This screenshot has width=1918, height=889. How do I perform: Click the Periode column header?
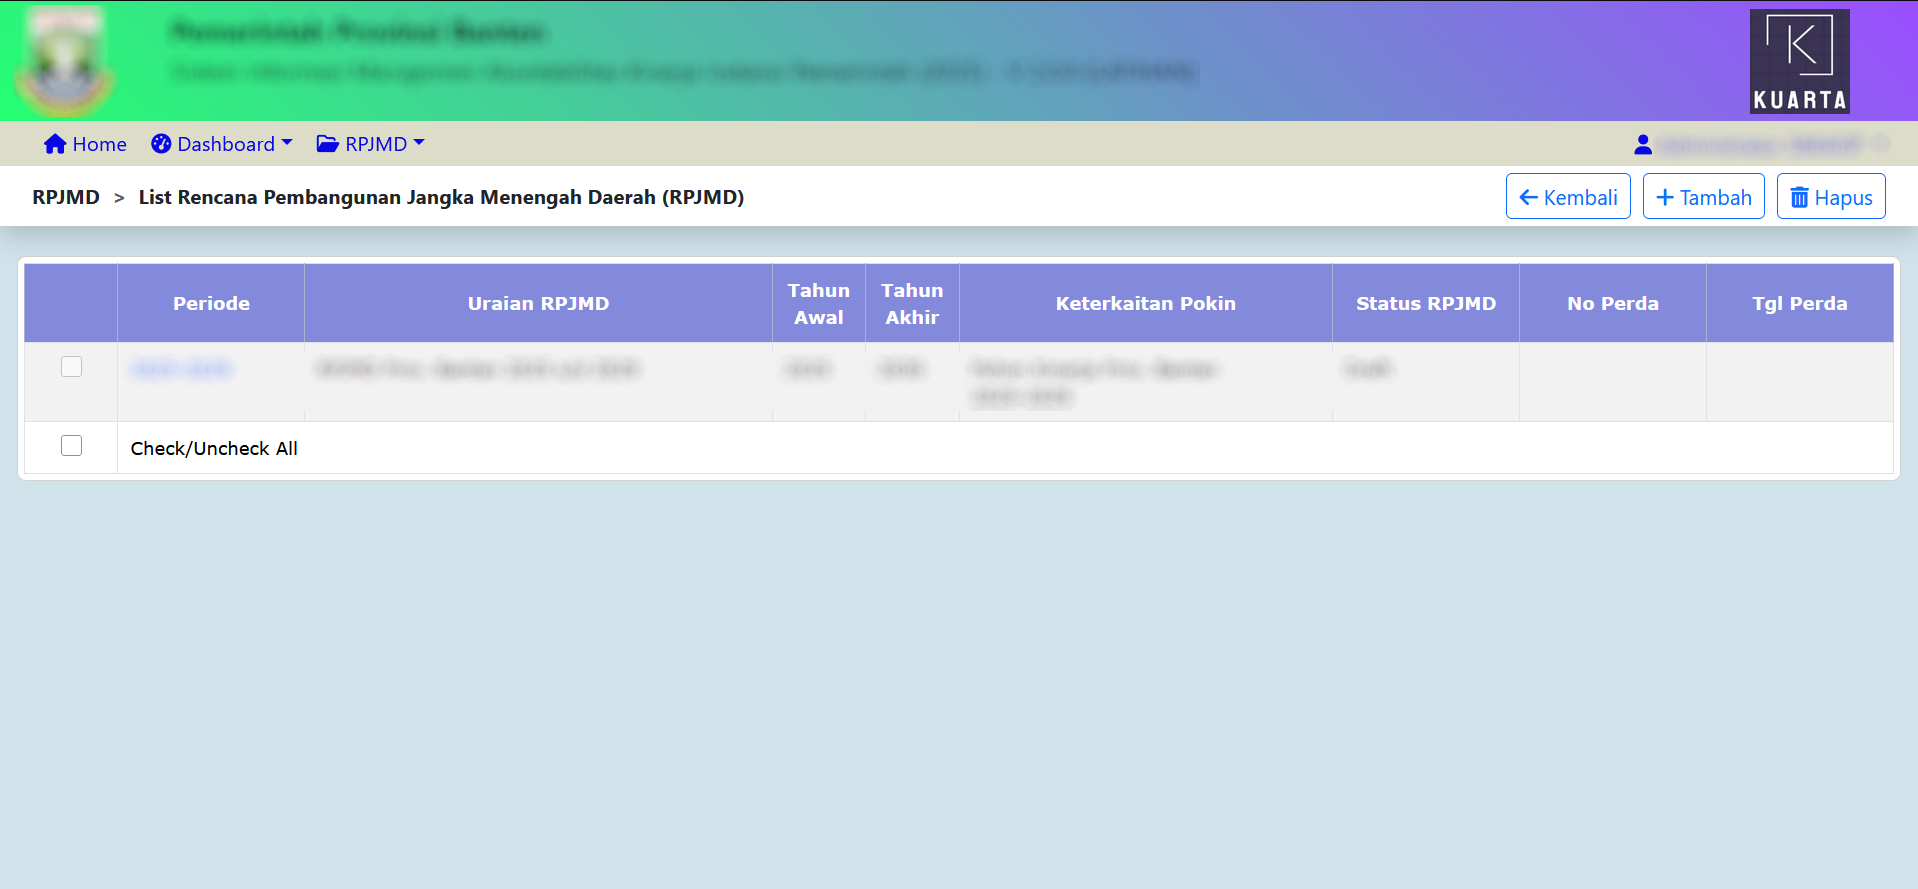pos(211,303)
